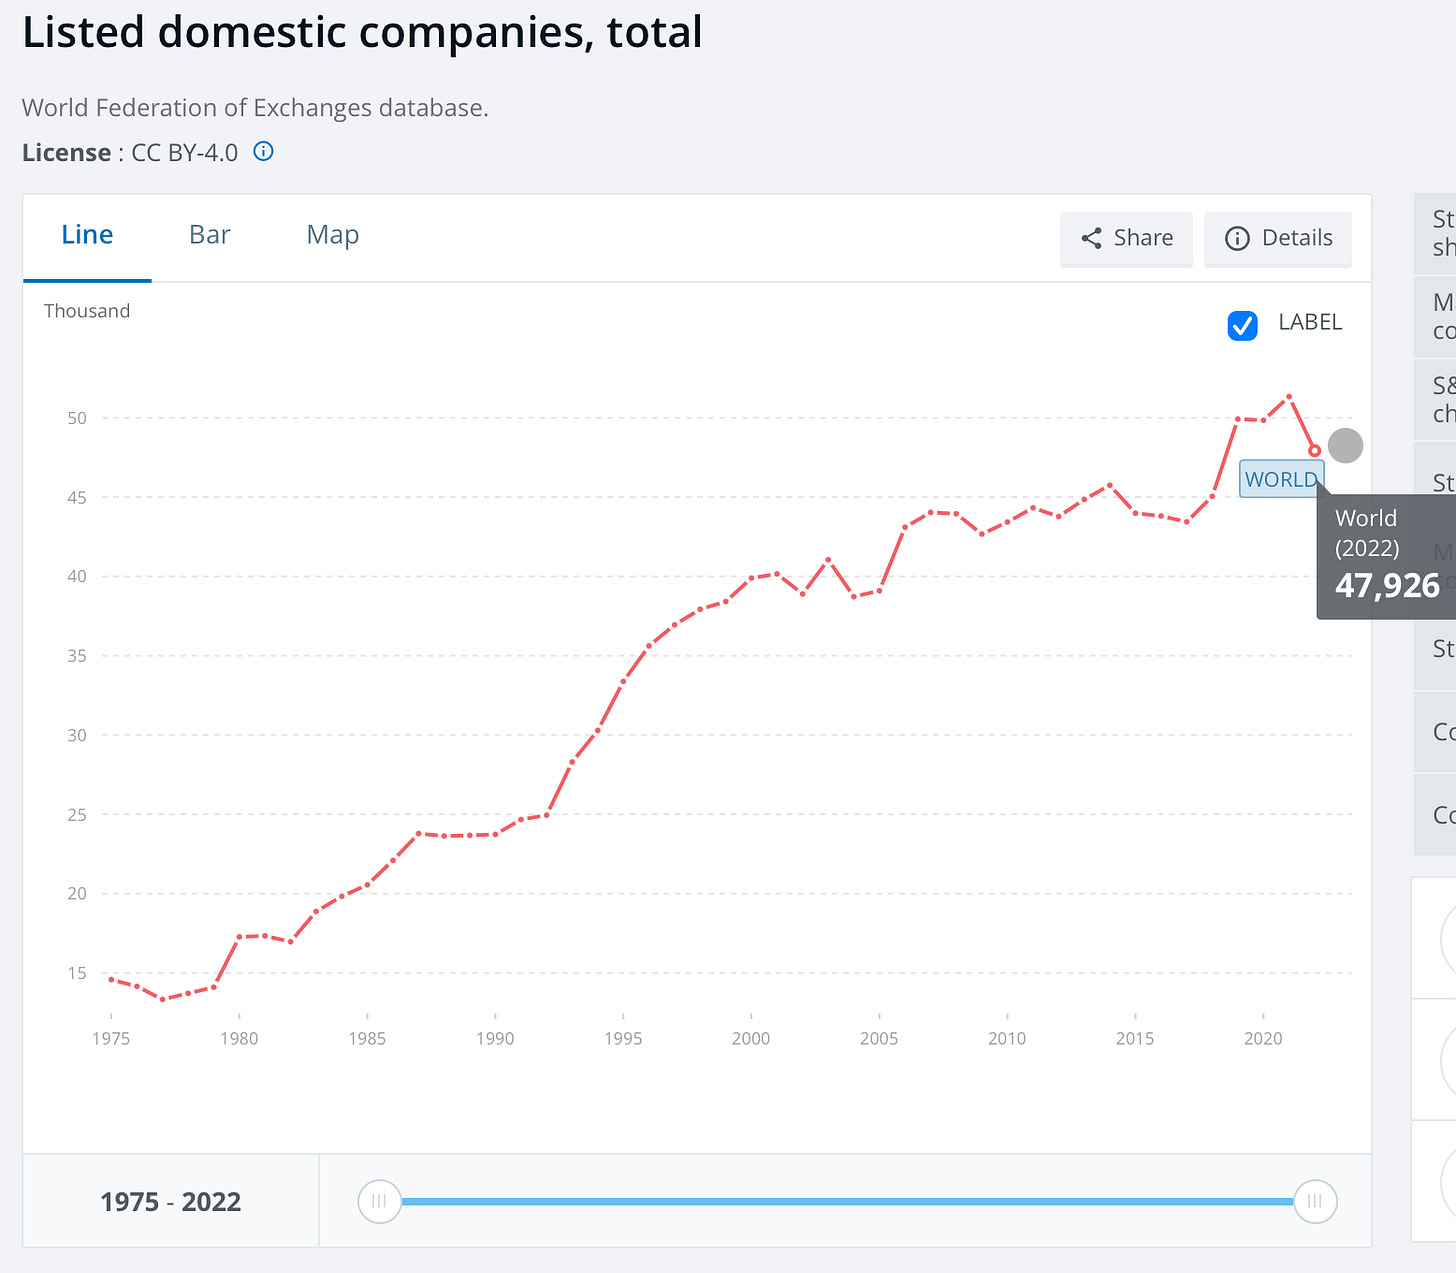The image size is (1456, 1273).
Task: Click the WORLD series label tag
Action: pyautogui.click(x=1281, y=479)
